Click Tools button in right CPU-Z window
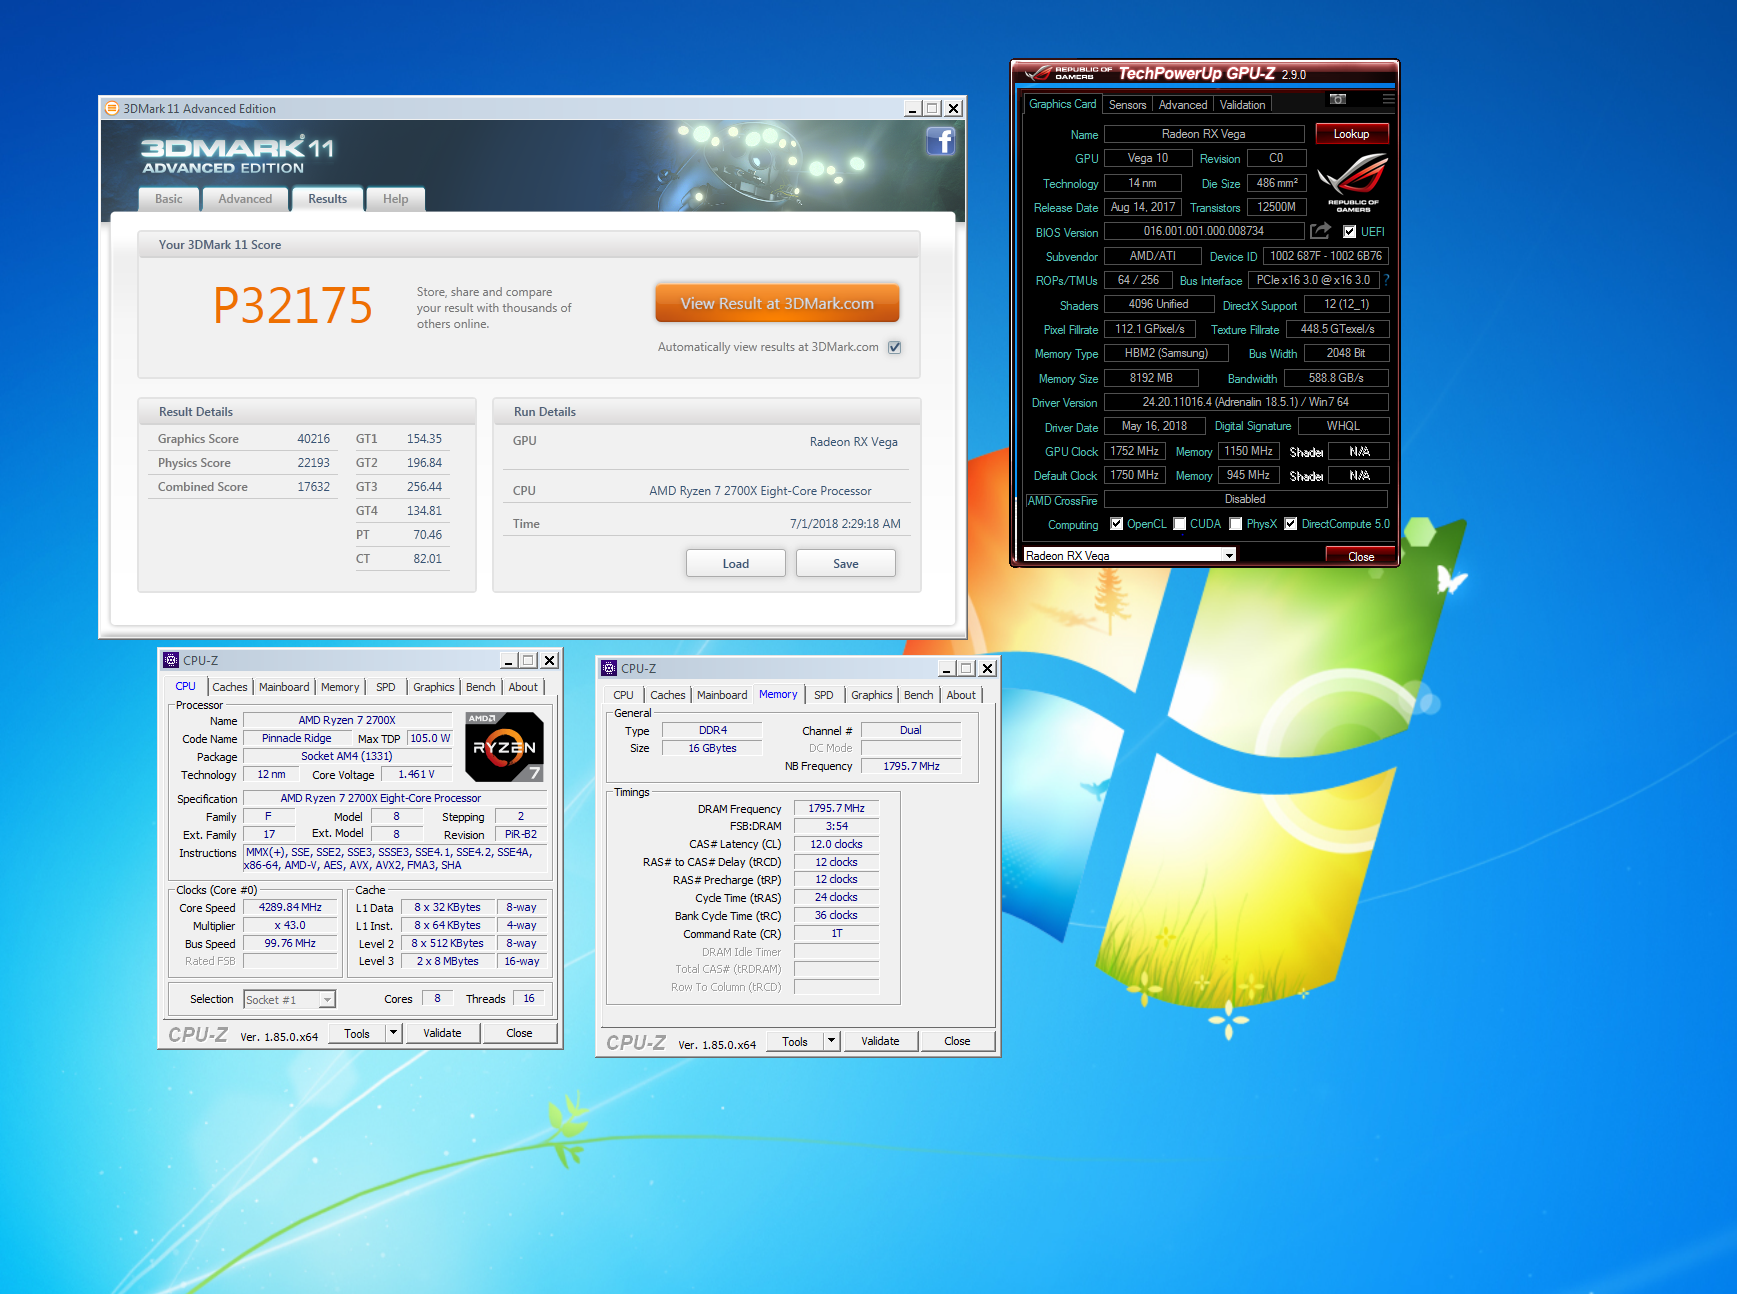 (795, 1041)
